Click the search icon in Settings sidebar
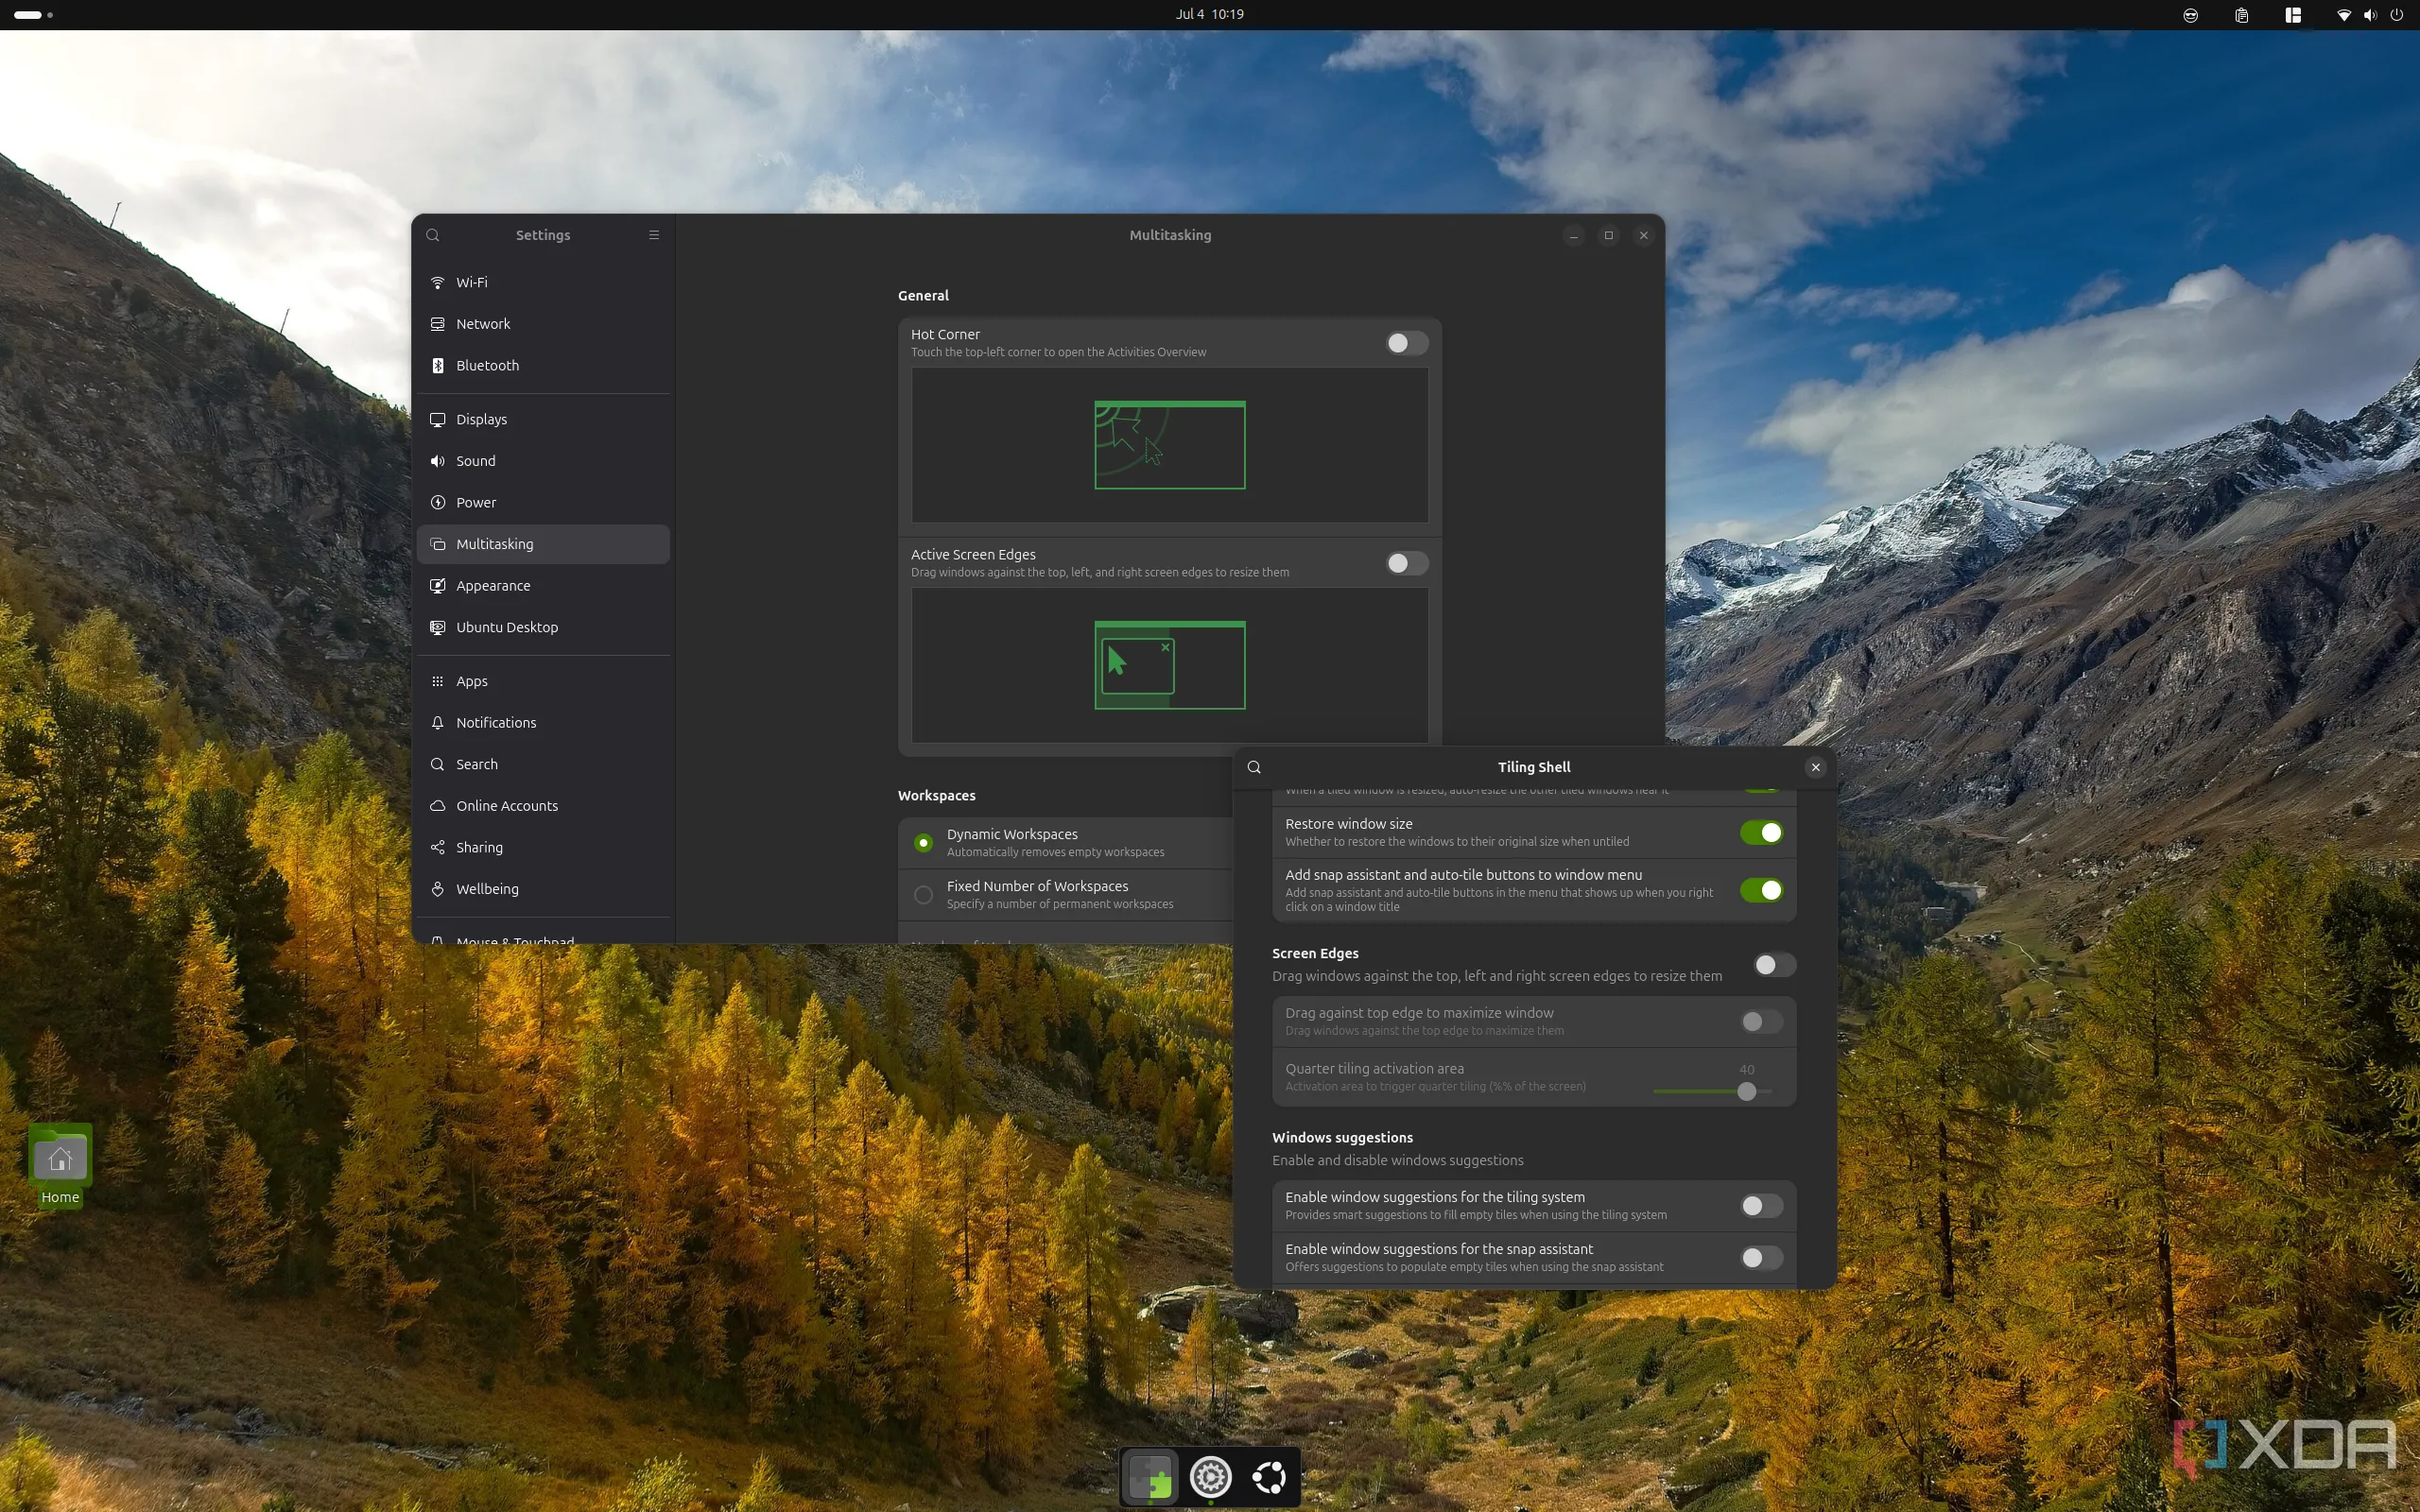The height and width of the screenshot is (1512, 2420). click(x=433, y=235)
